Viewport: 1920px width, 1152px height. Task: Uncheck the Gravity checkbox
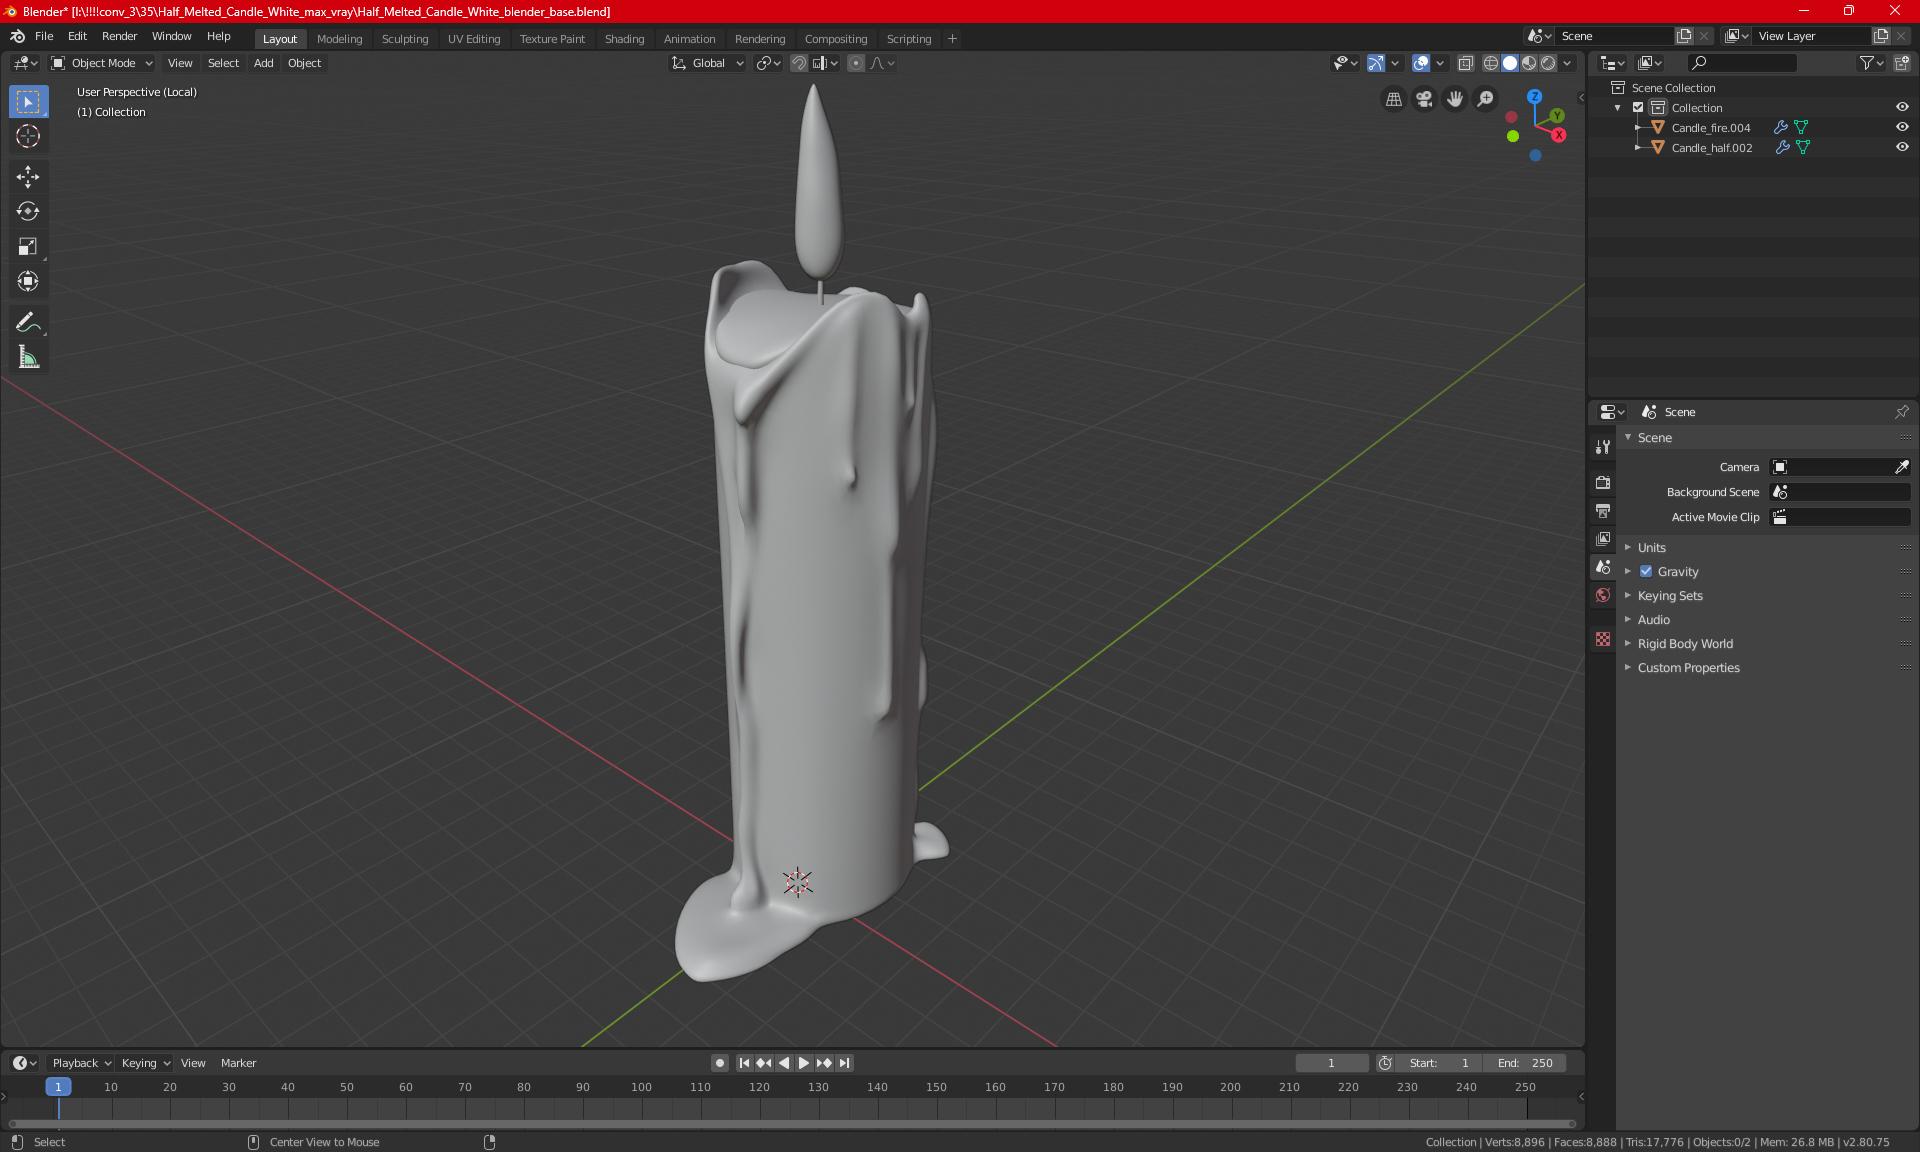[1646, 572]
